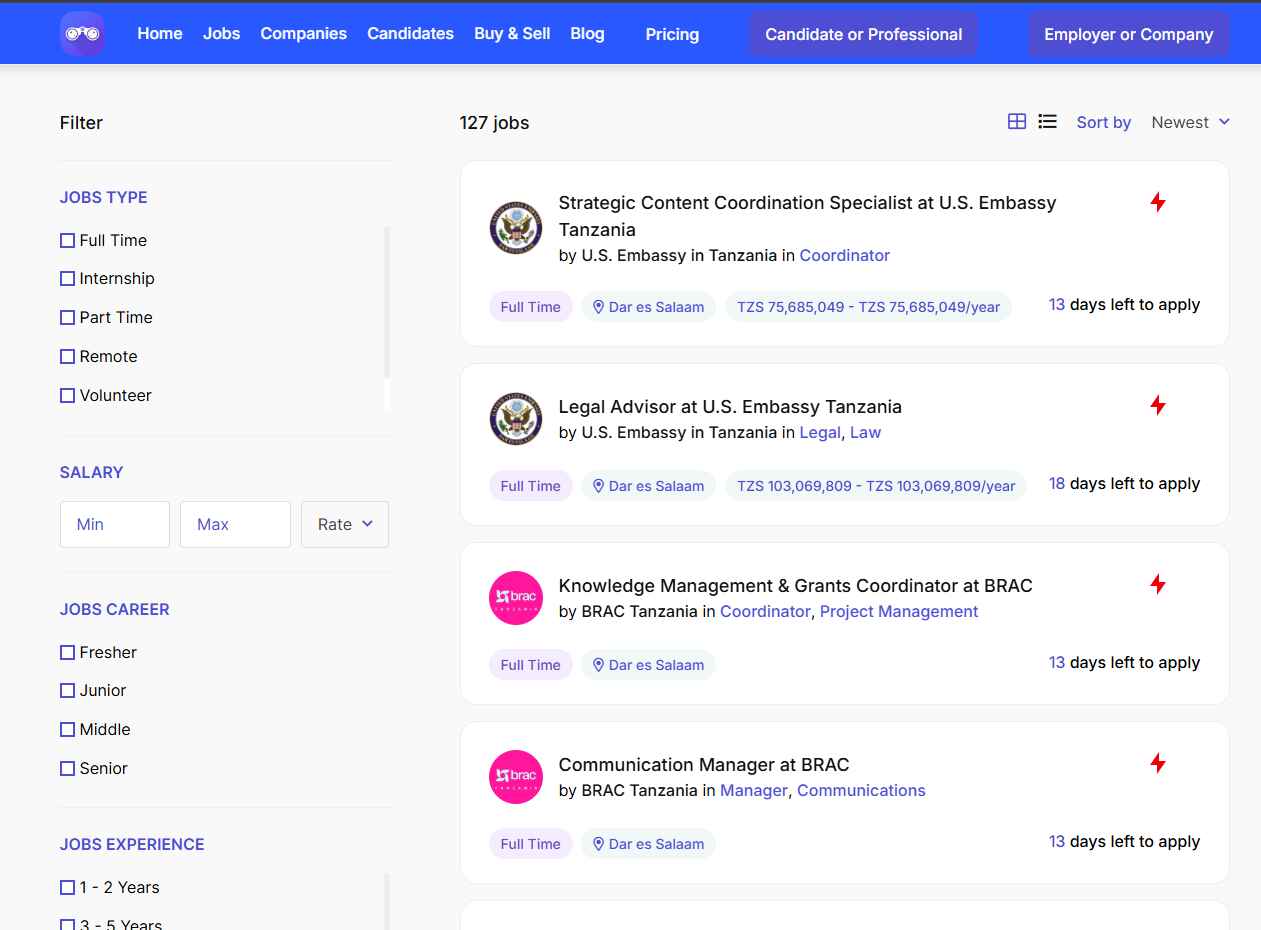Check the Volunteer job type filter

pos(67,395)
